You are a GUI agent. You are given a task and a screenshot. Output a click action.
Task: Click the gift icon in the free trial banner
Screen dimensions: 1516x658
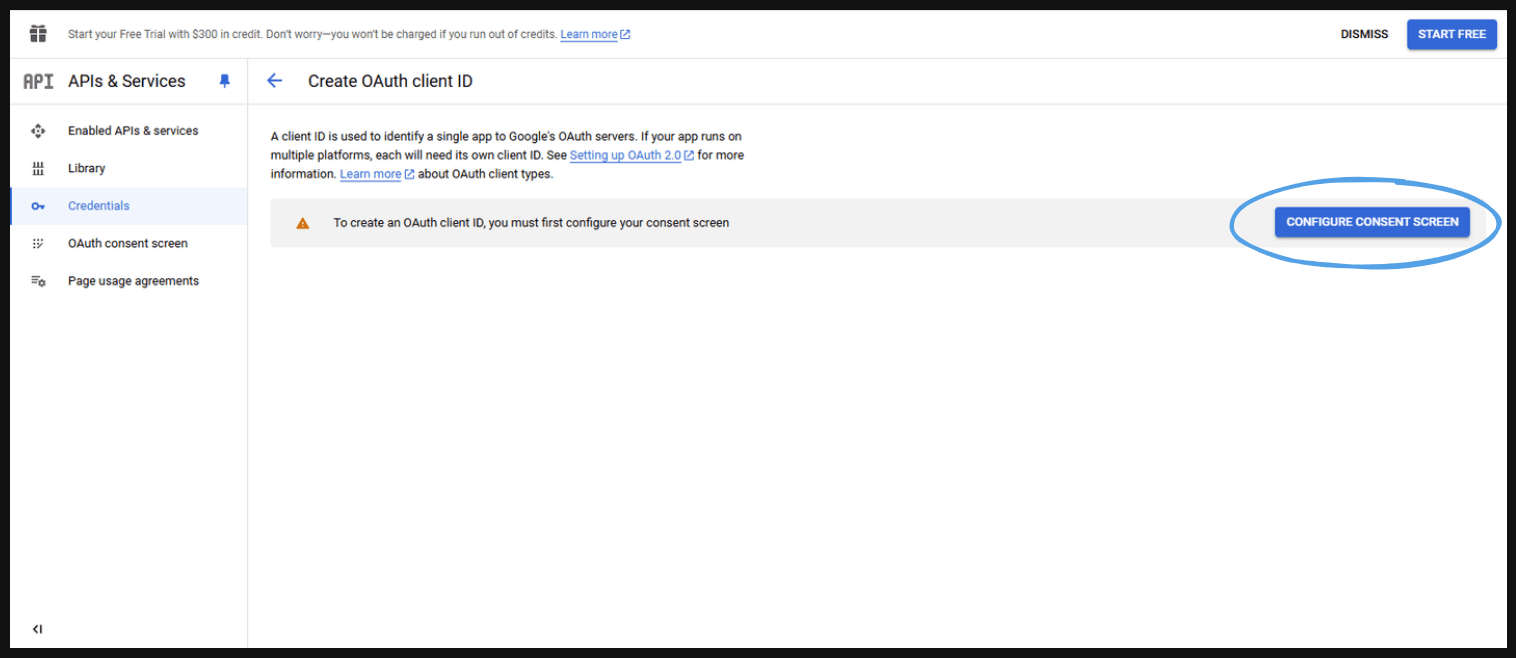(38, 34)
